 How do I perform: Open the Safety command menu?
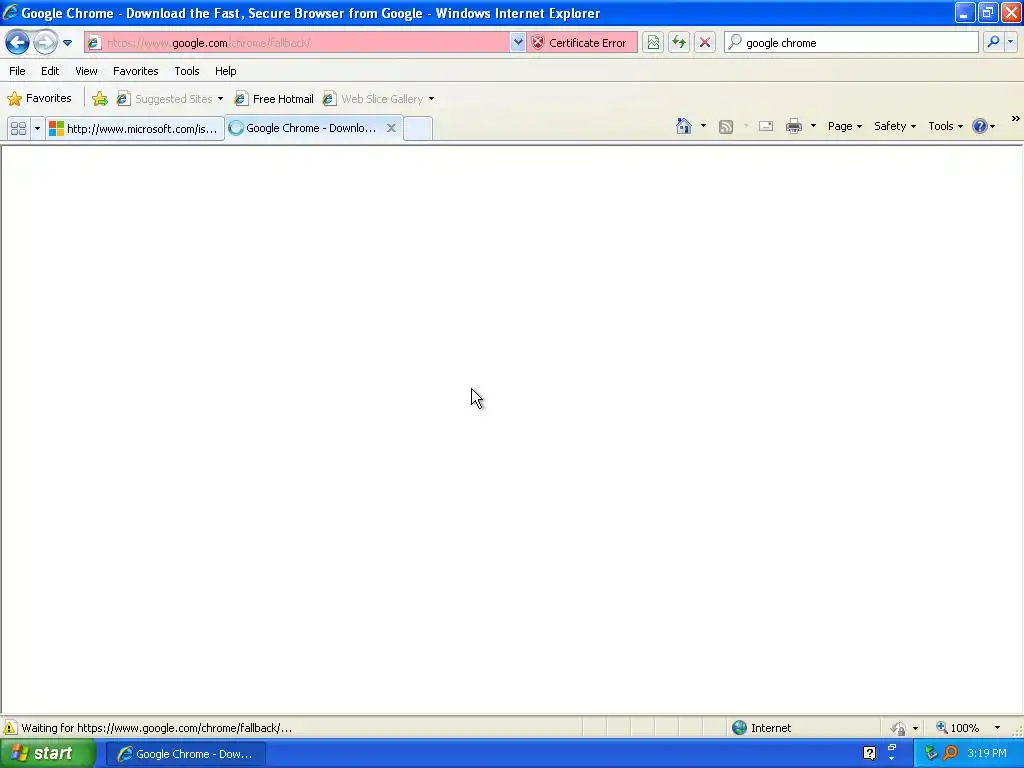coord(894,126)
